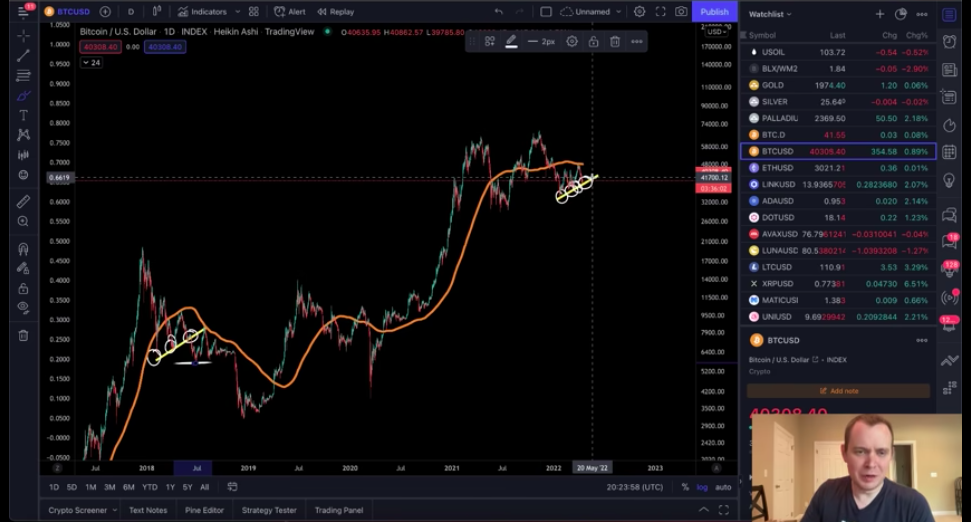The image size is (971, 522).
Task: Select the trend line drawing tool
Action: click(24, 56)
